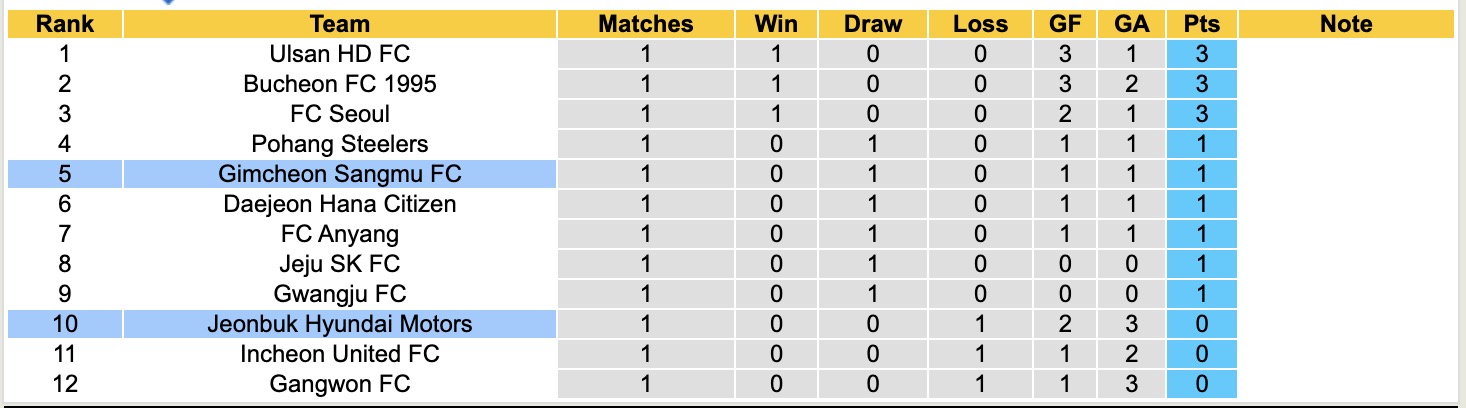Click the Loss column header
The height and width of the screenshot is (408, 1466).
click(x=980, y=24)
